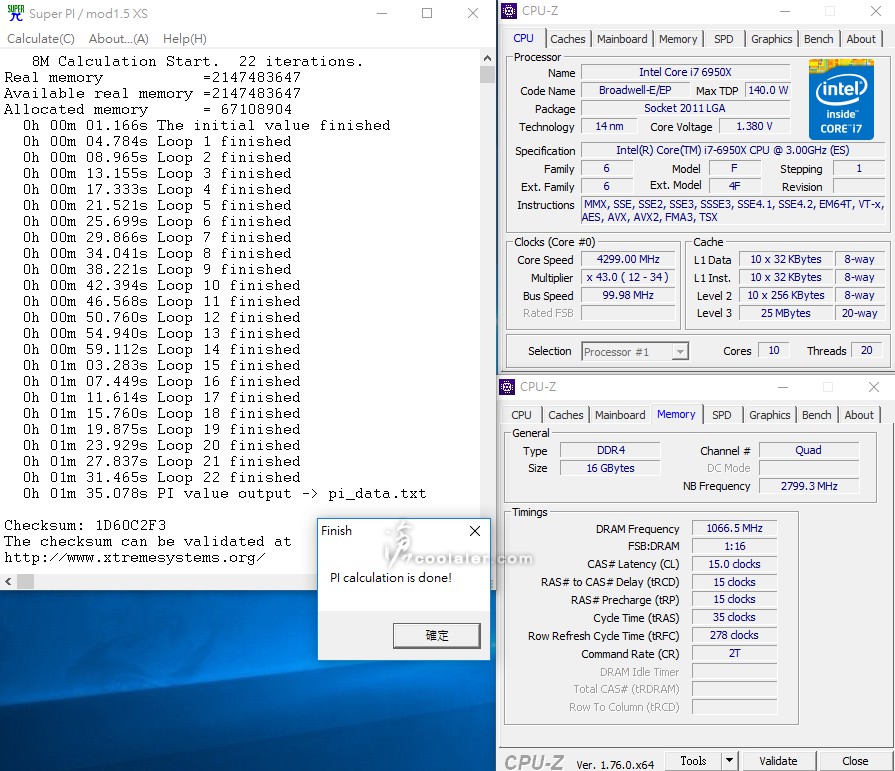Click the Close button in CPU-Z
The width and height of the screenshot is (895, 771).
(x=855, y=761)
